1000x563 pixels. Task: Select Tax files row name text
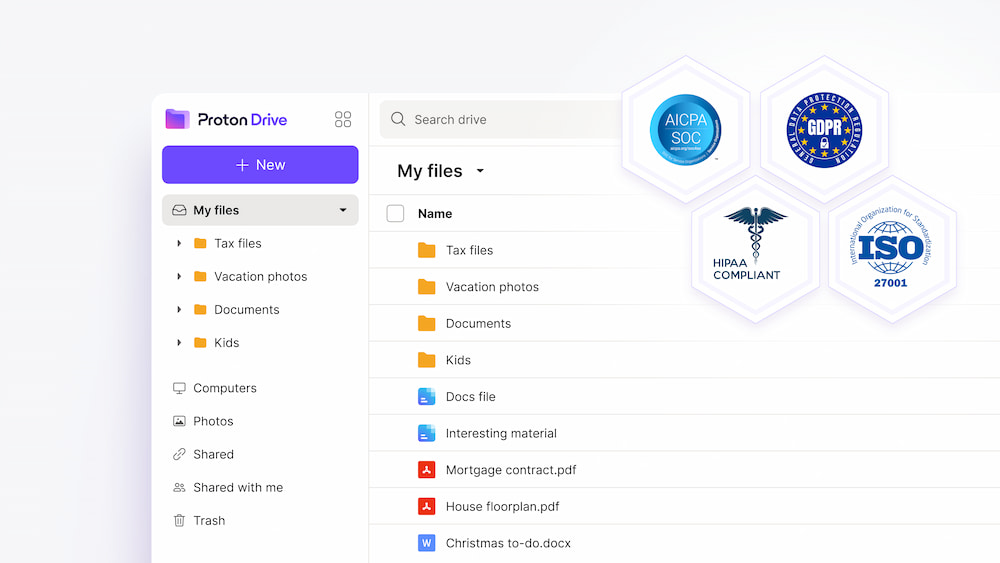pyautogui.click(x=469, y=250)
